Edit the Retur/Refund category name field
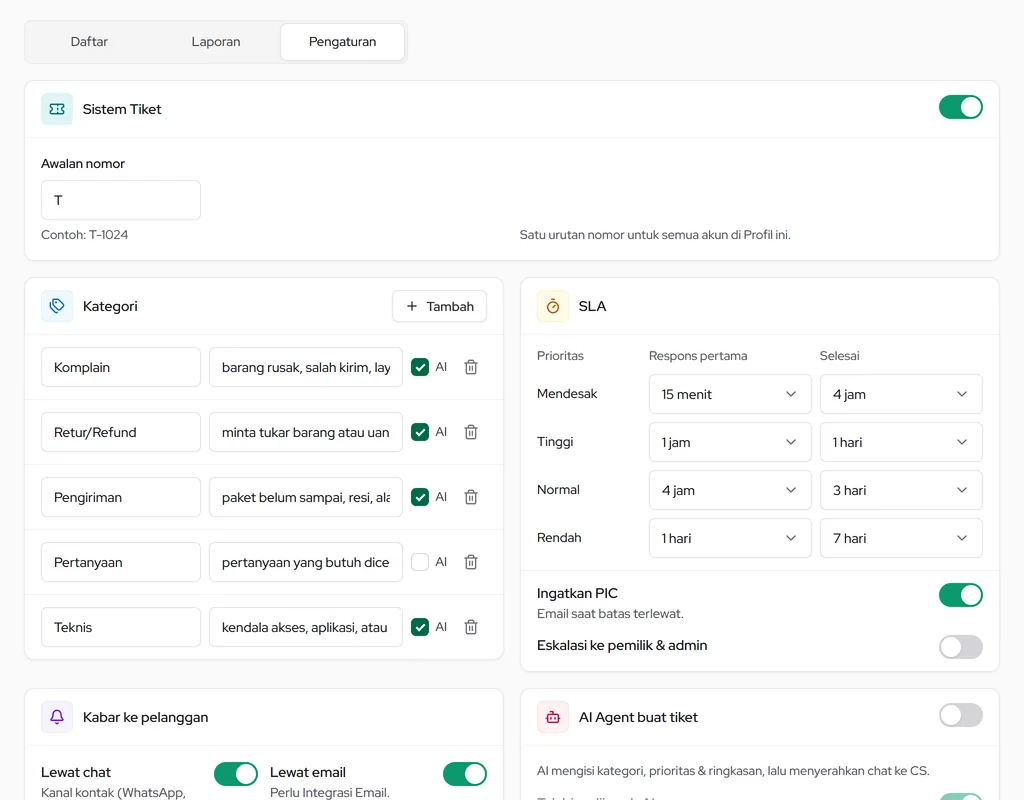This screenshot has height=800, width=1024. click(121, 432)
